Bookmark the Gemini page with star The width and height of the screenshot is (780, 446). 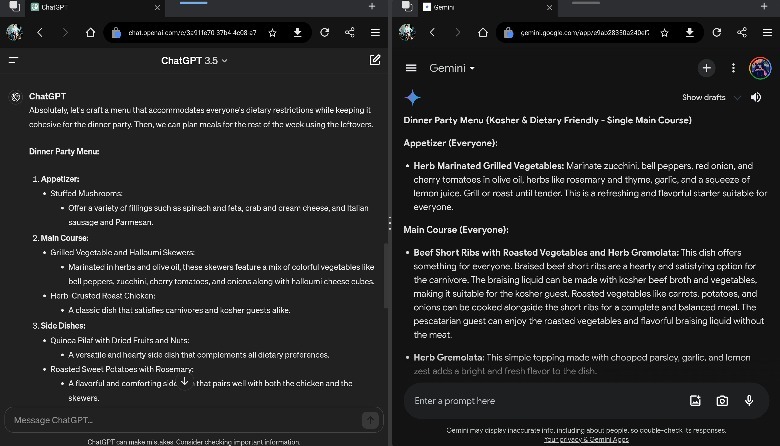coord(664,32)
